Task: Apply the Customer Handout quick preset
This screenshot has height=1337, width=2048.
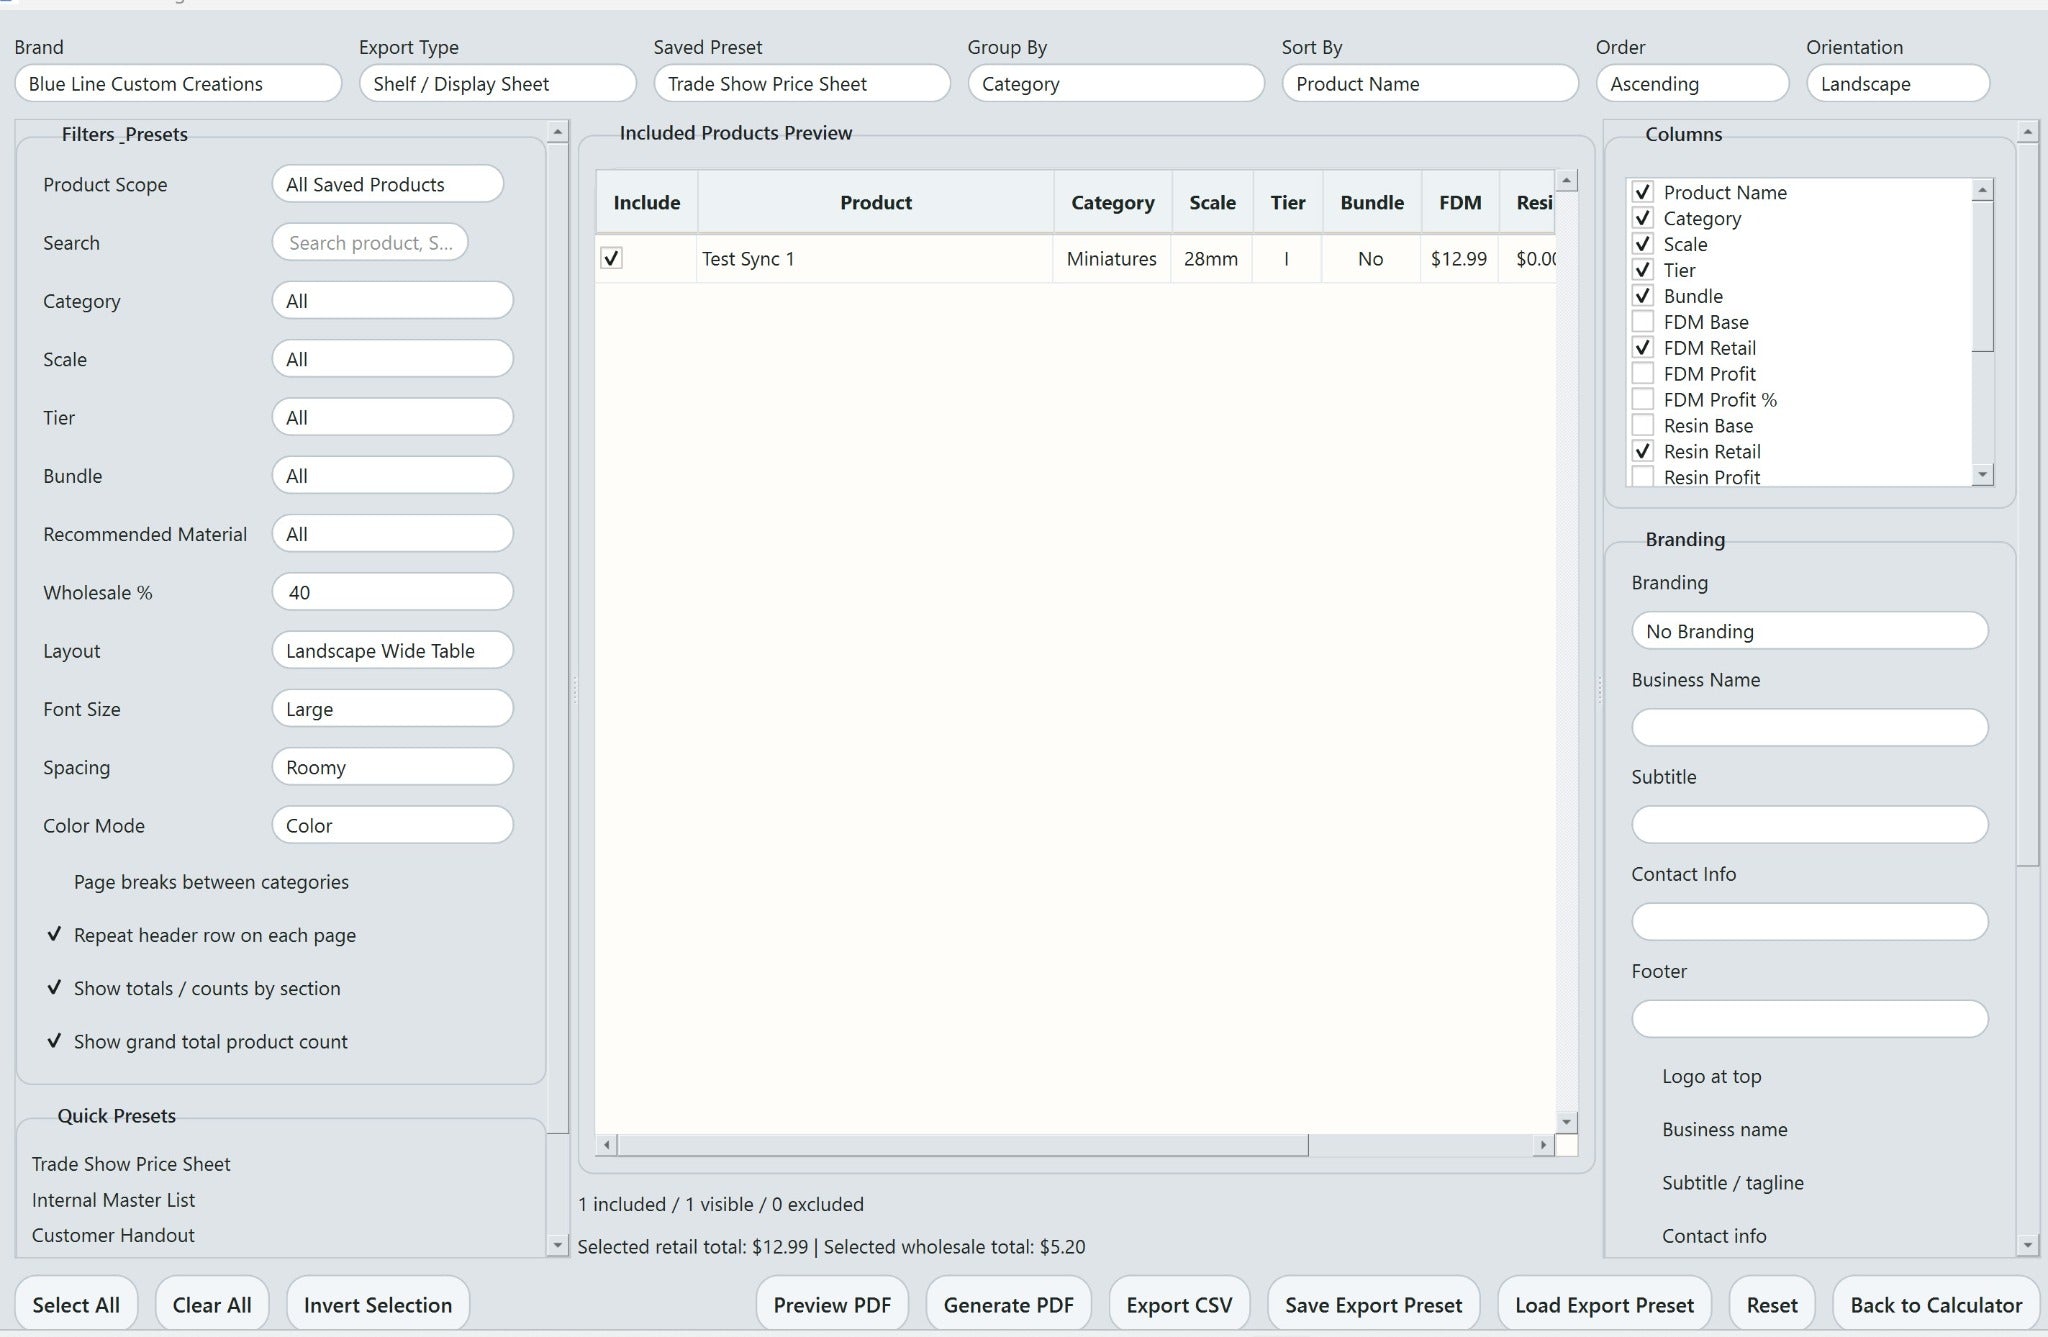Action: click(x=113, y=1235)
